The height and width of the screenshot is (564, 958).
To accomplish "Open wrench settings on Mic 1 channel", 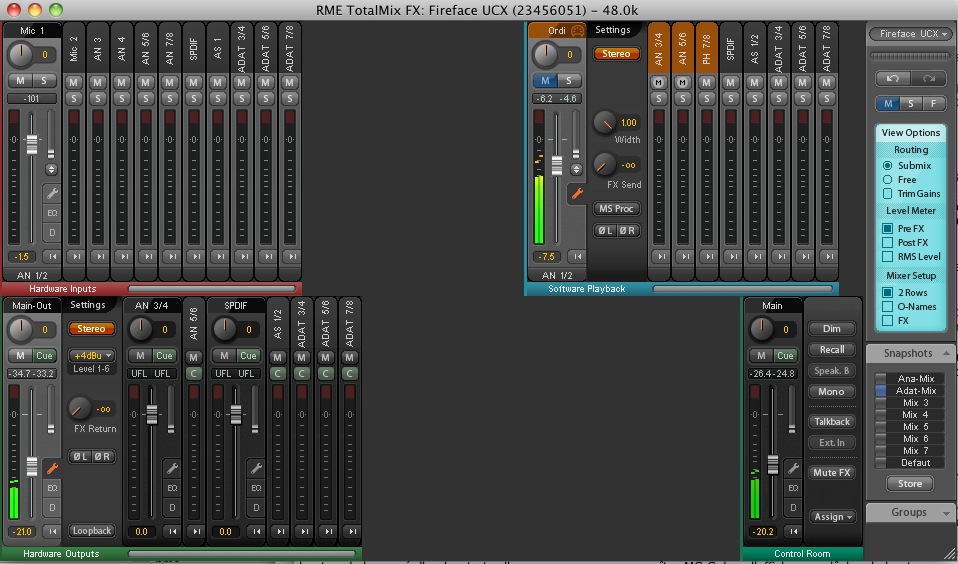I will pos(52,194).
